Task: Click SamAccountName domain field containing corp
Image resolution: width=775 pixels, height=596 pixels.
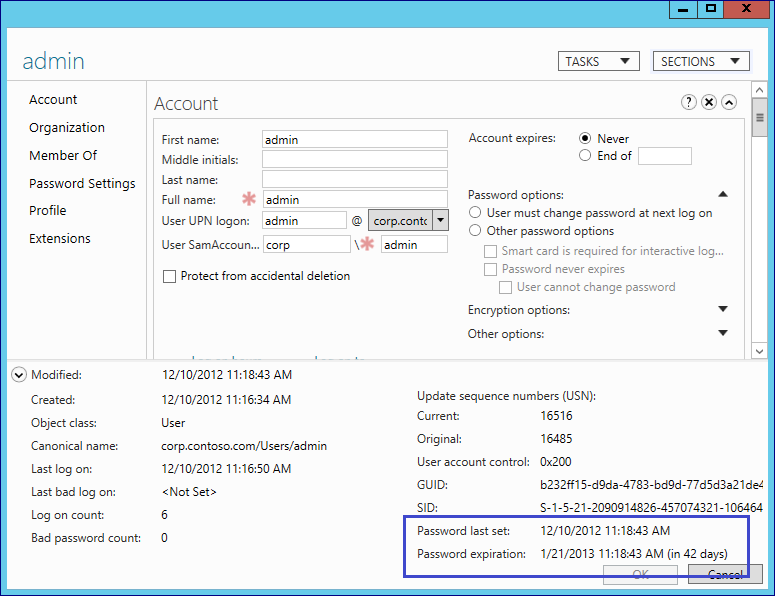Action: tap(306, 244)
